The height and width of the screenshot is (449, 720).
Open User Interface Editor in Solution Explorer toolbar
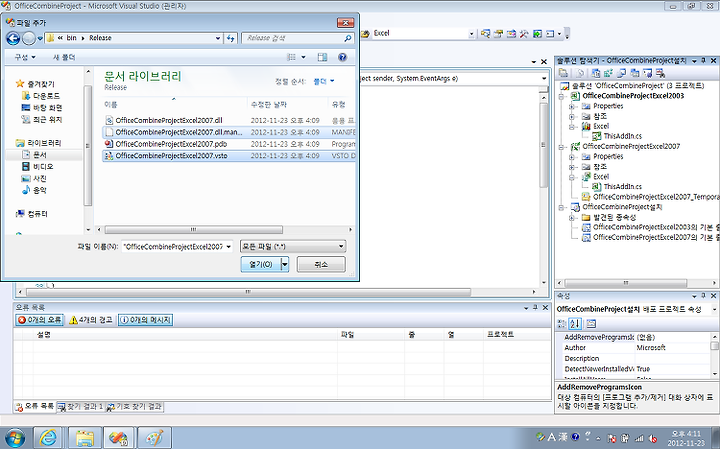(635, 73)
